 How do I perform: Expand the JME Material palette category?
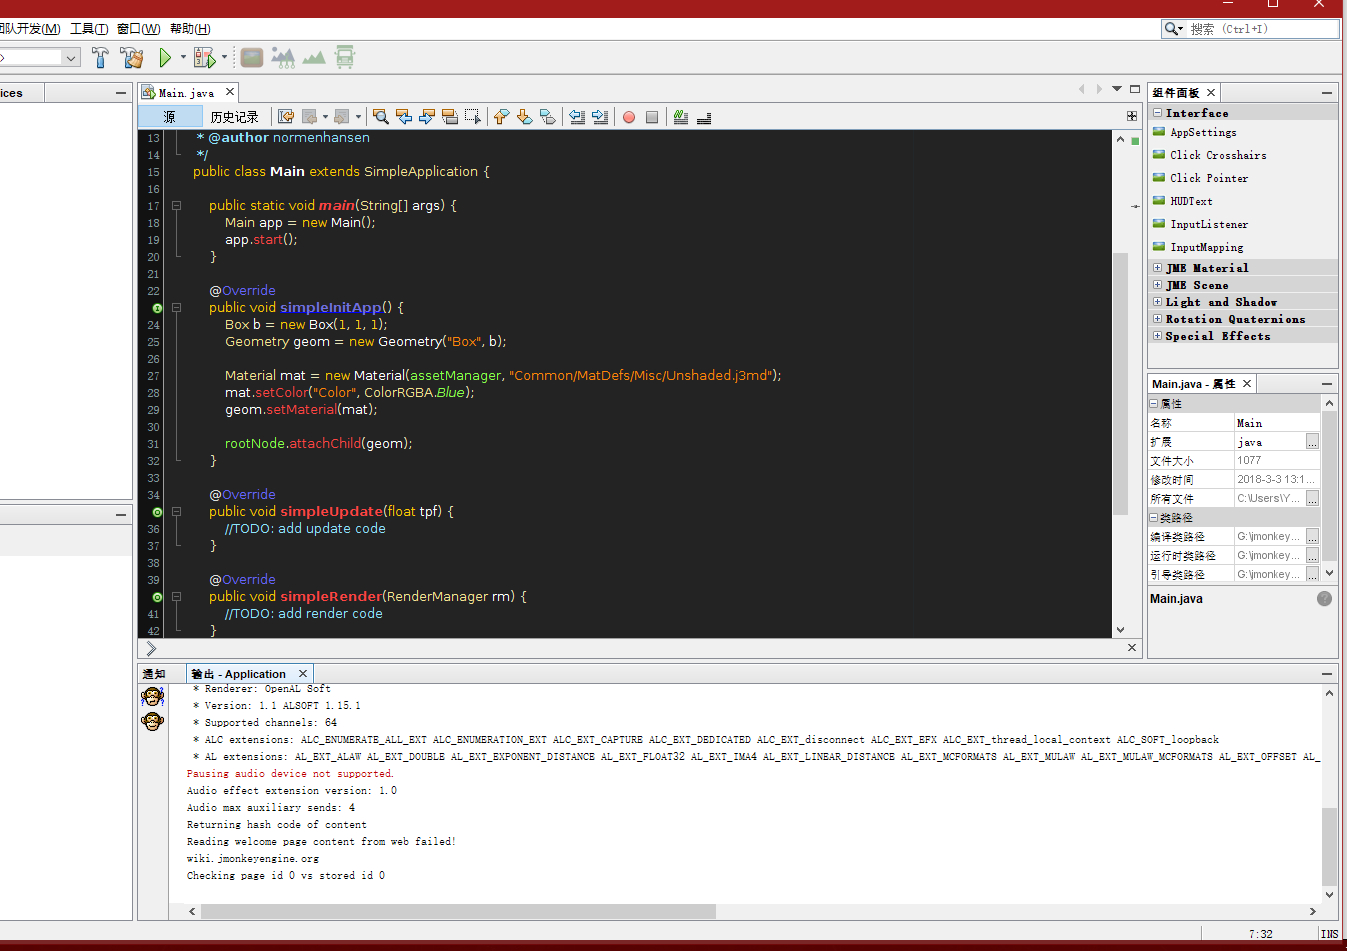tap(1157, 268)
